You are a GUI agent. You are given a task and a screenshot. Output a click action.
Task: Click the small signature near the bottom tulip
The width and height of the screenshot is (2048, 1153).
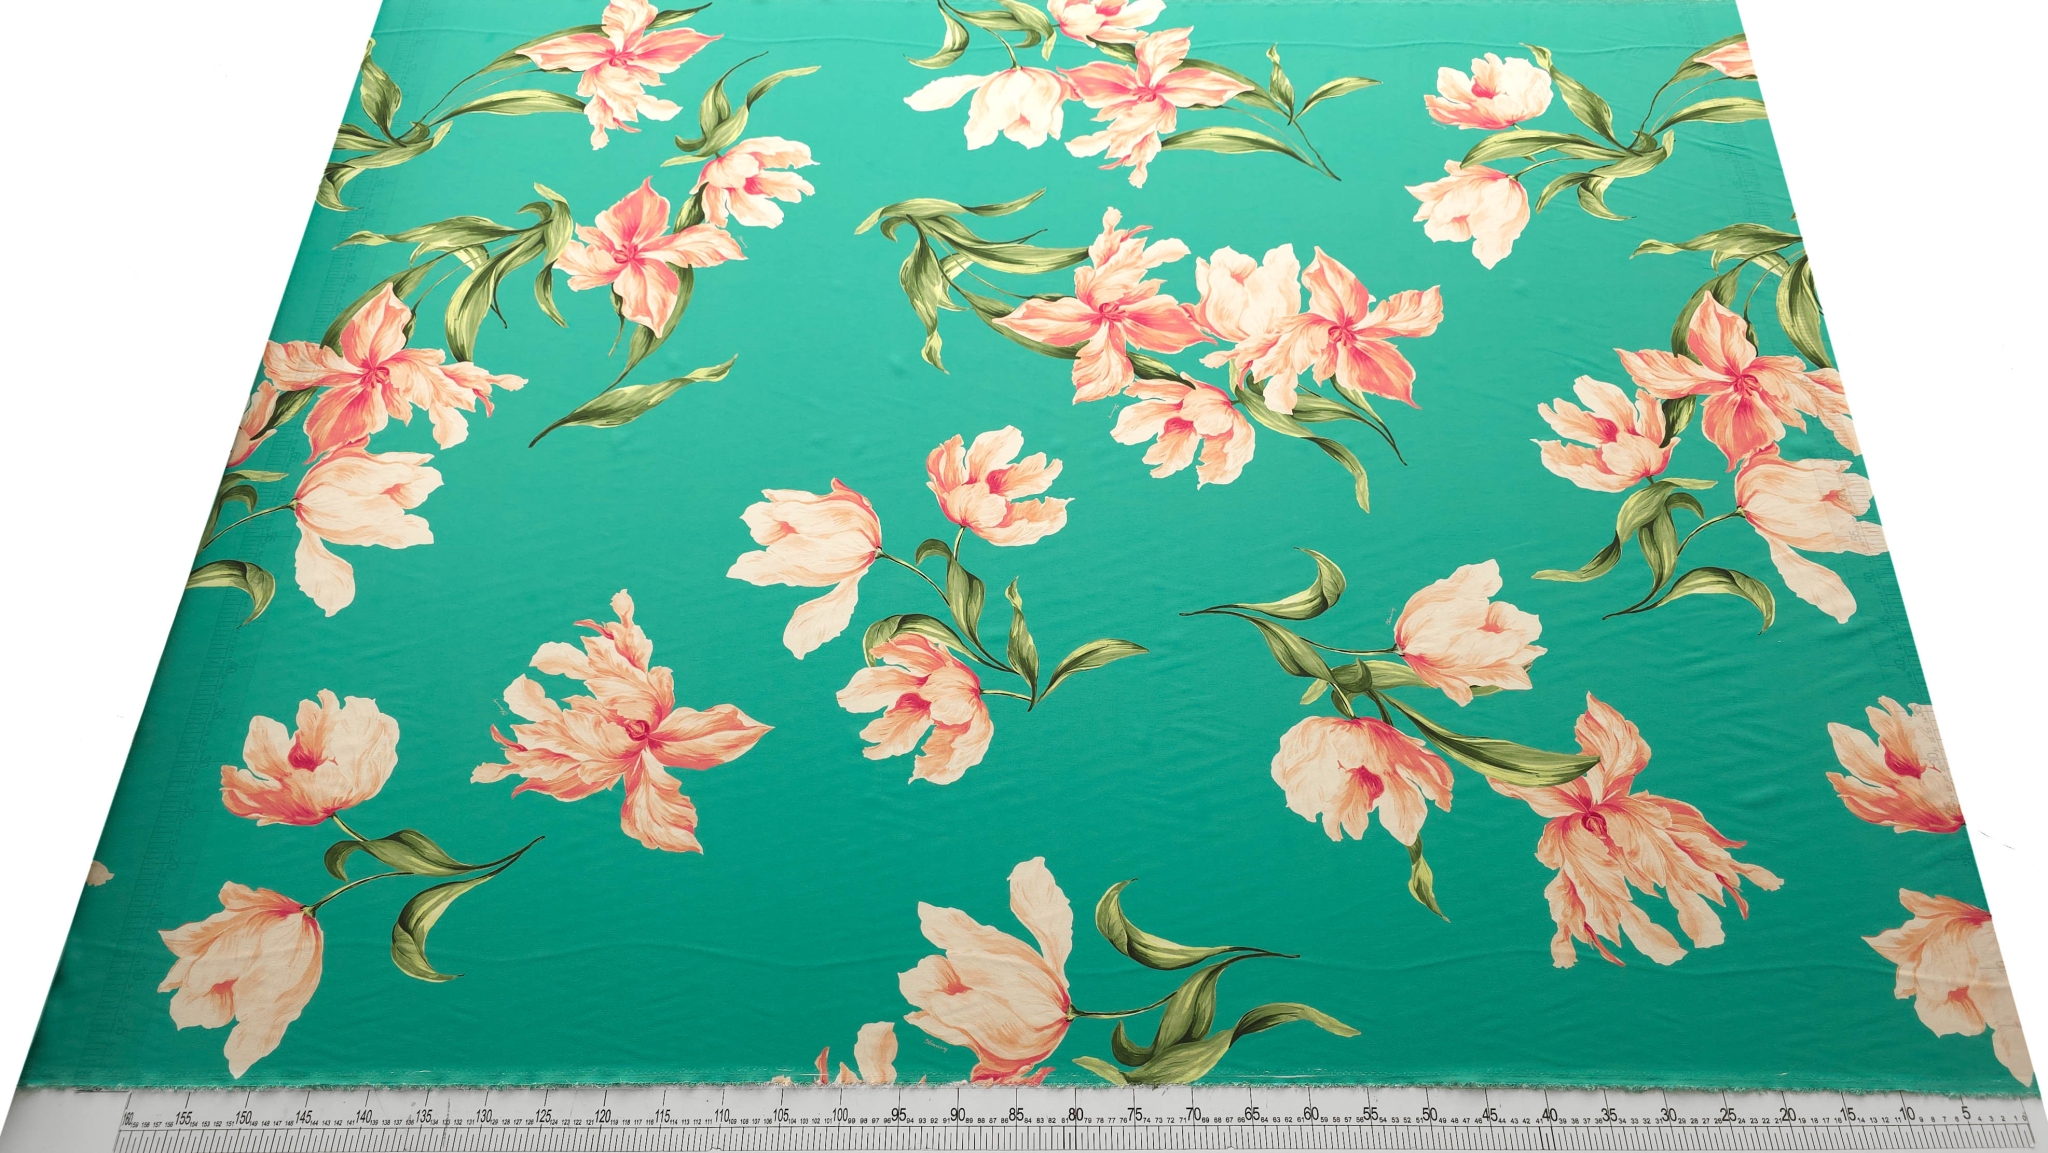935,1047
